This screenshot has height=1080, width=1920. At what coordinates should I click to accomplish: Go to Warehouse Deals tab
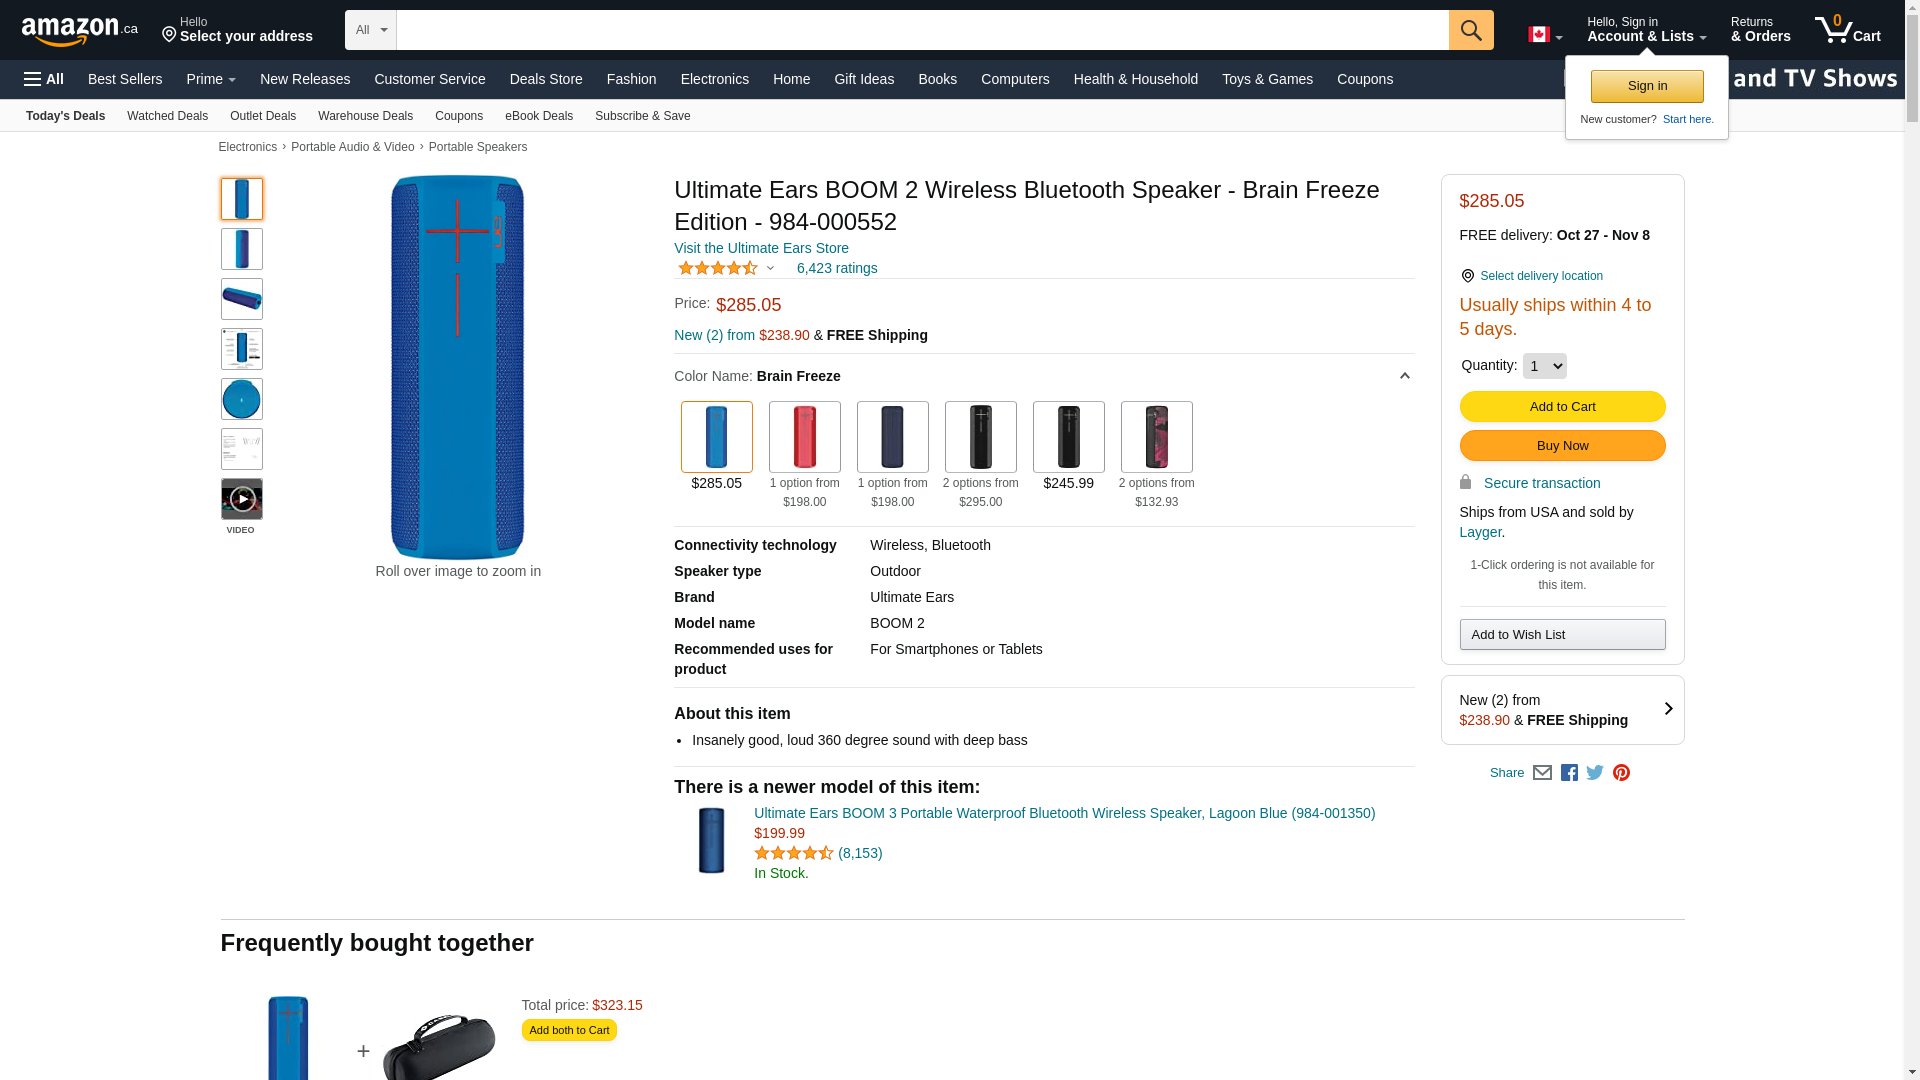pyautogui.click(x=365, y=116)
